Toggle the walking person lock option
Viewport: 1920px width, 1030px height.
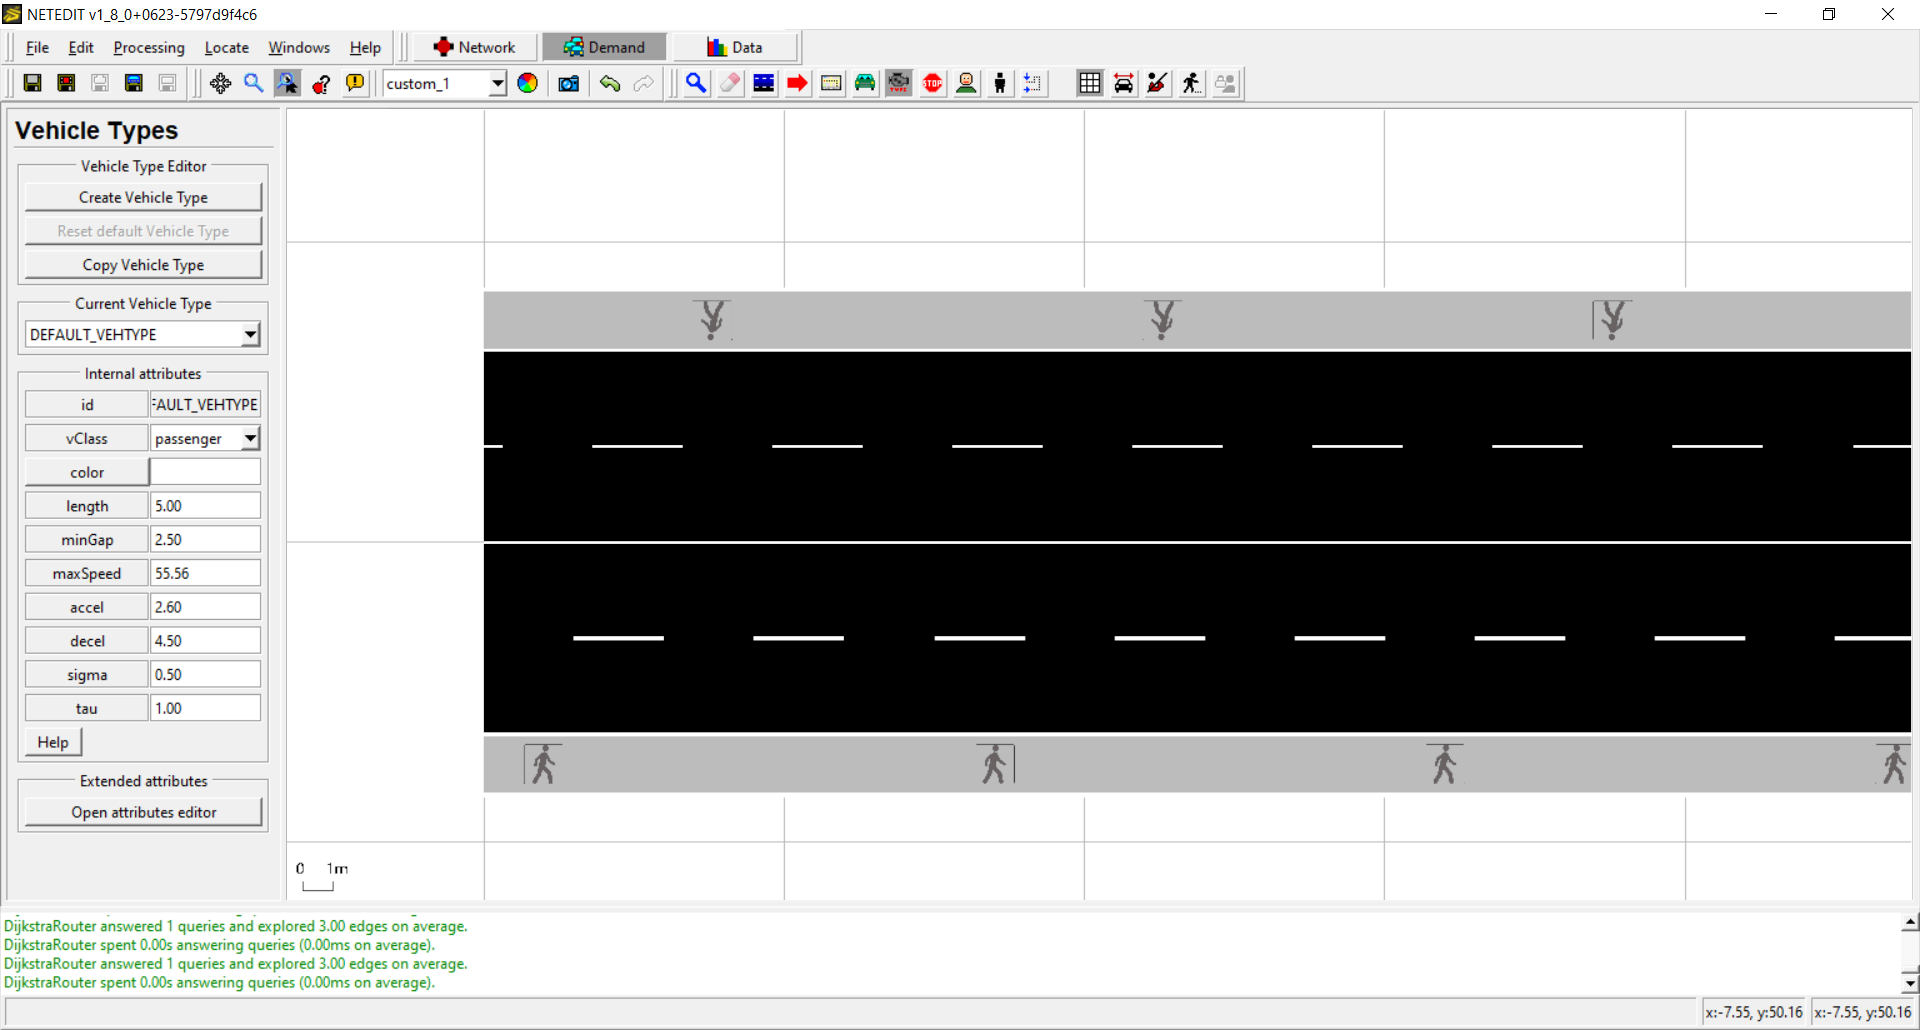click(x=1191, y=84)
